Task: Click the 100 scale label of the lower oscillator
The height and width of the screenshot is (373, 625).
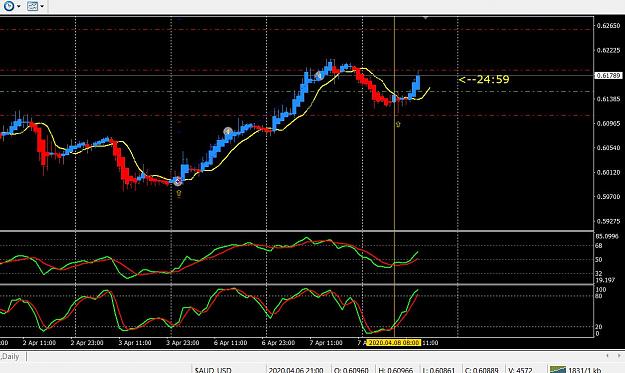Action: click(x=600, y=290)
